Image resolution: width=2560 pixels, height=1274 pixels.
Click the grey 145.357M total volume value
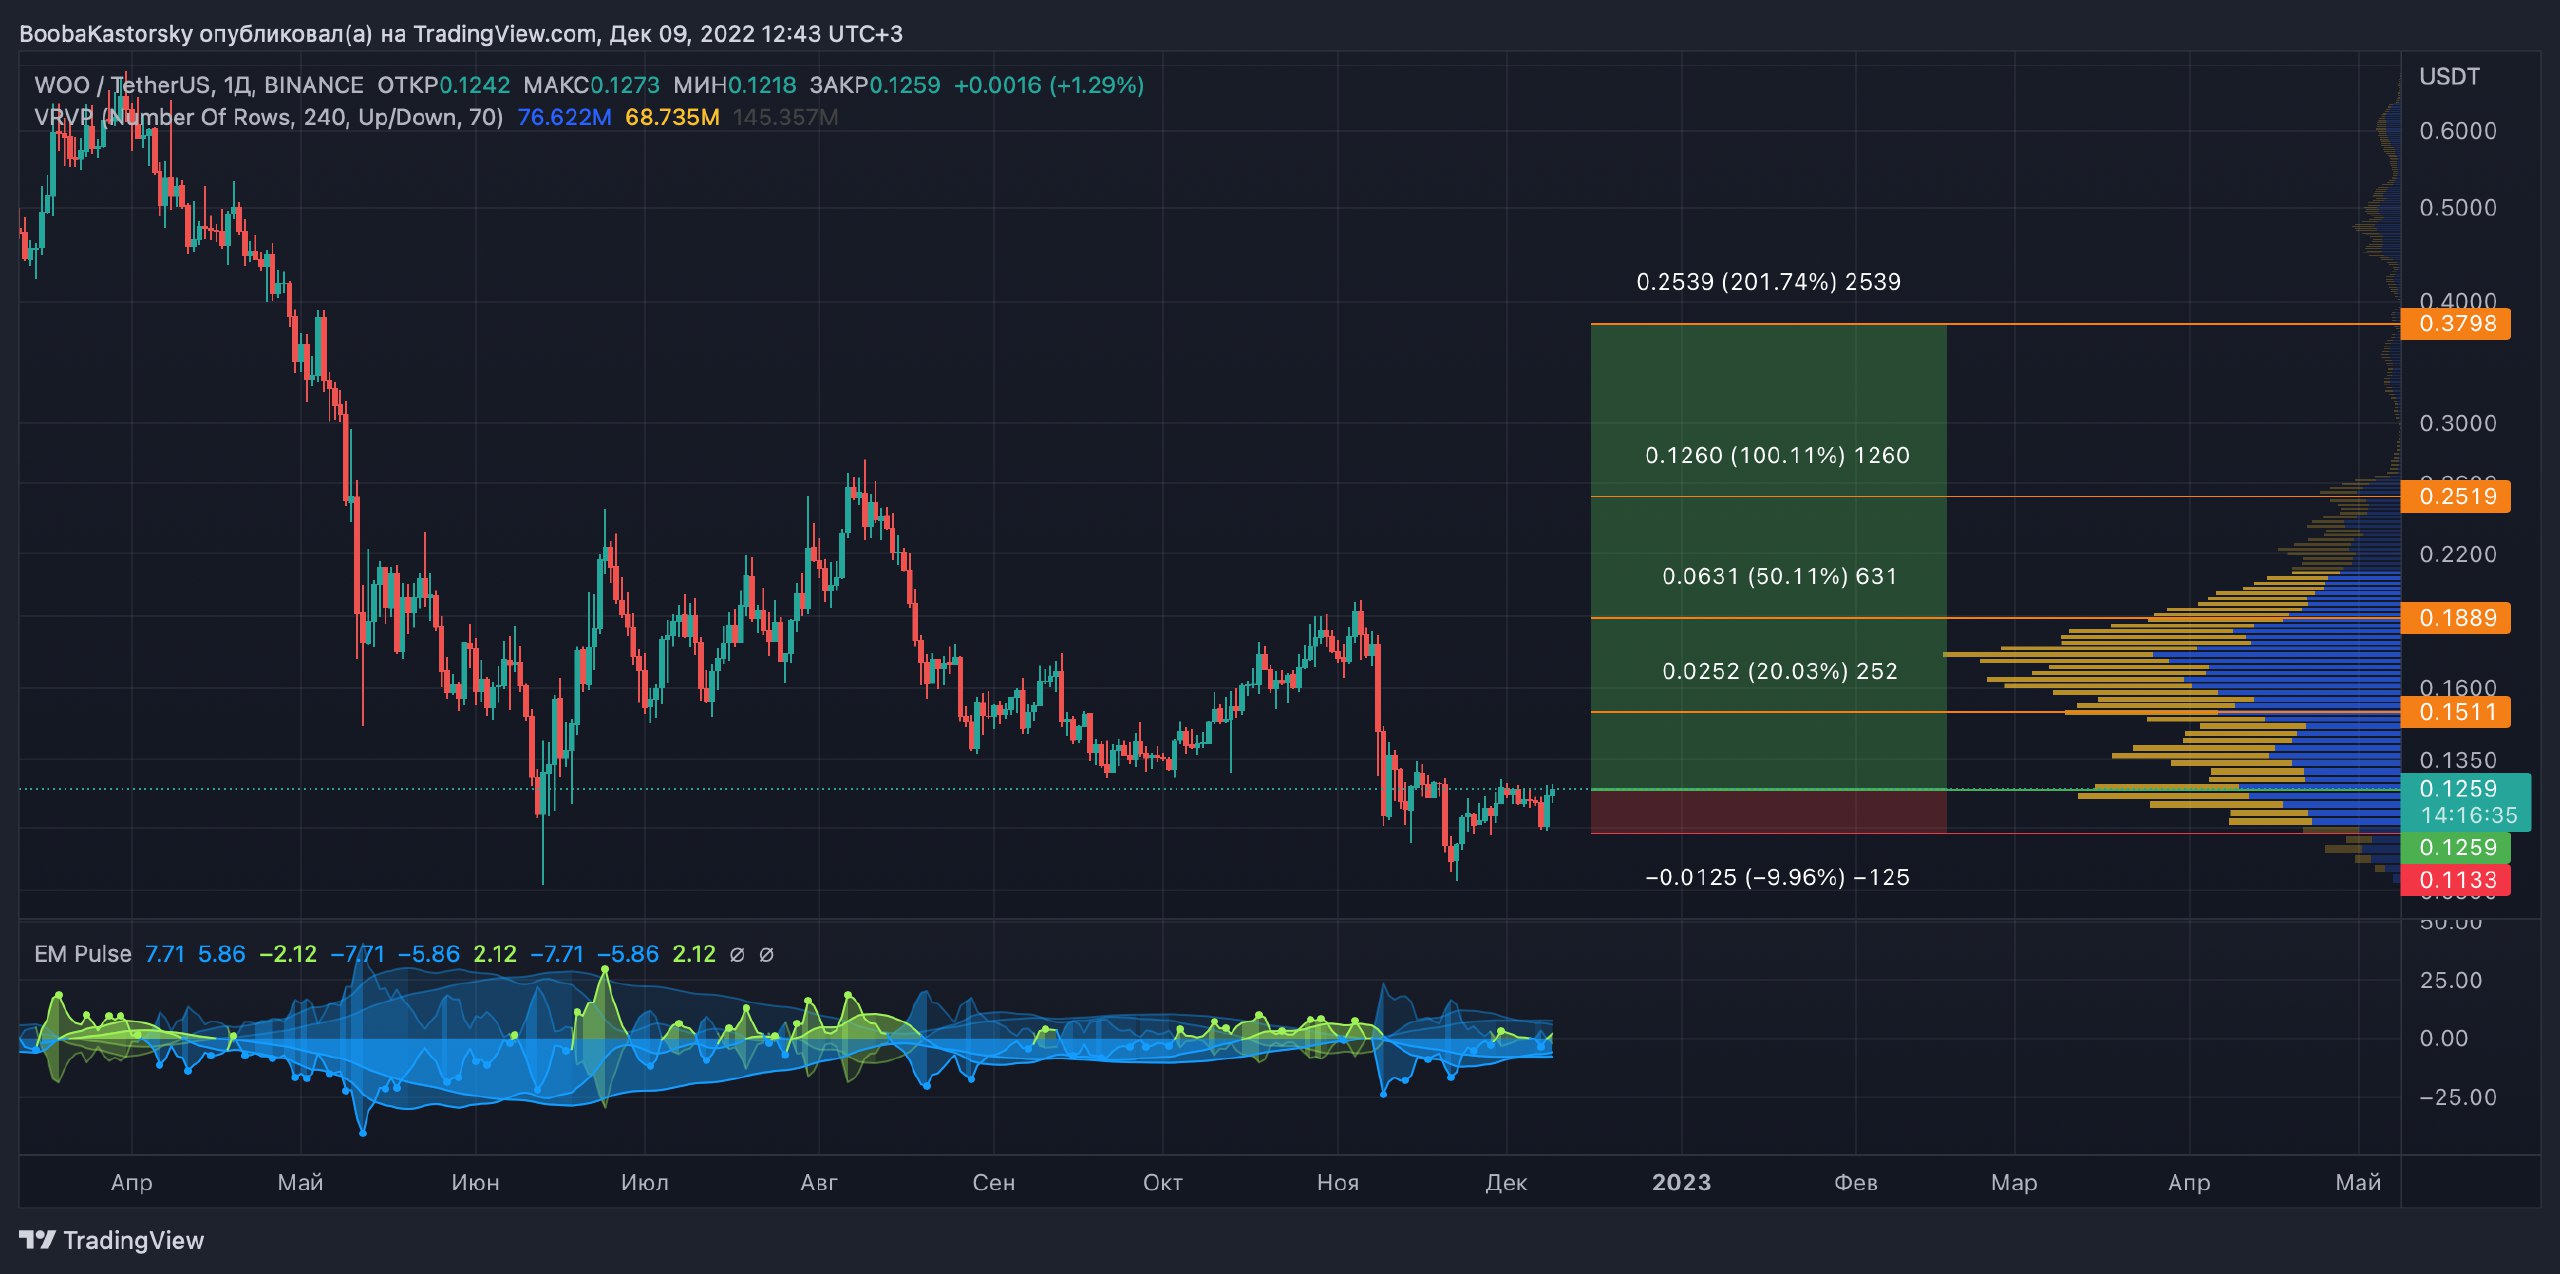coord(785,117)
